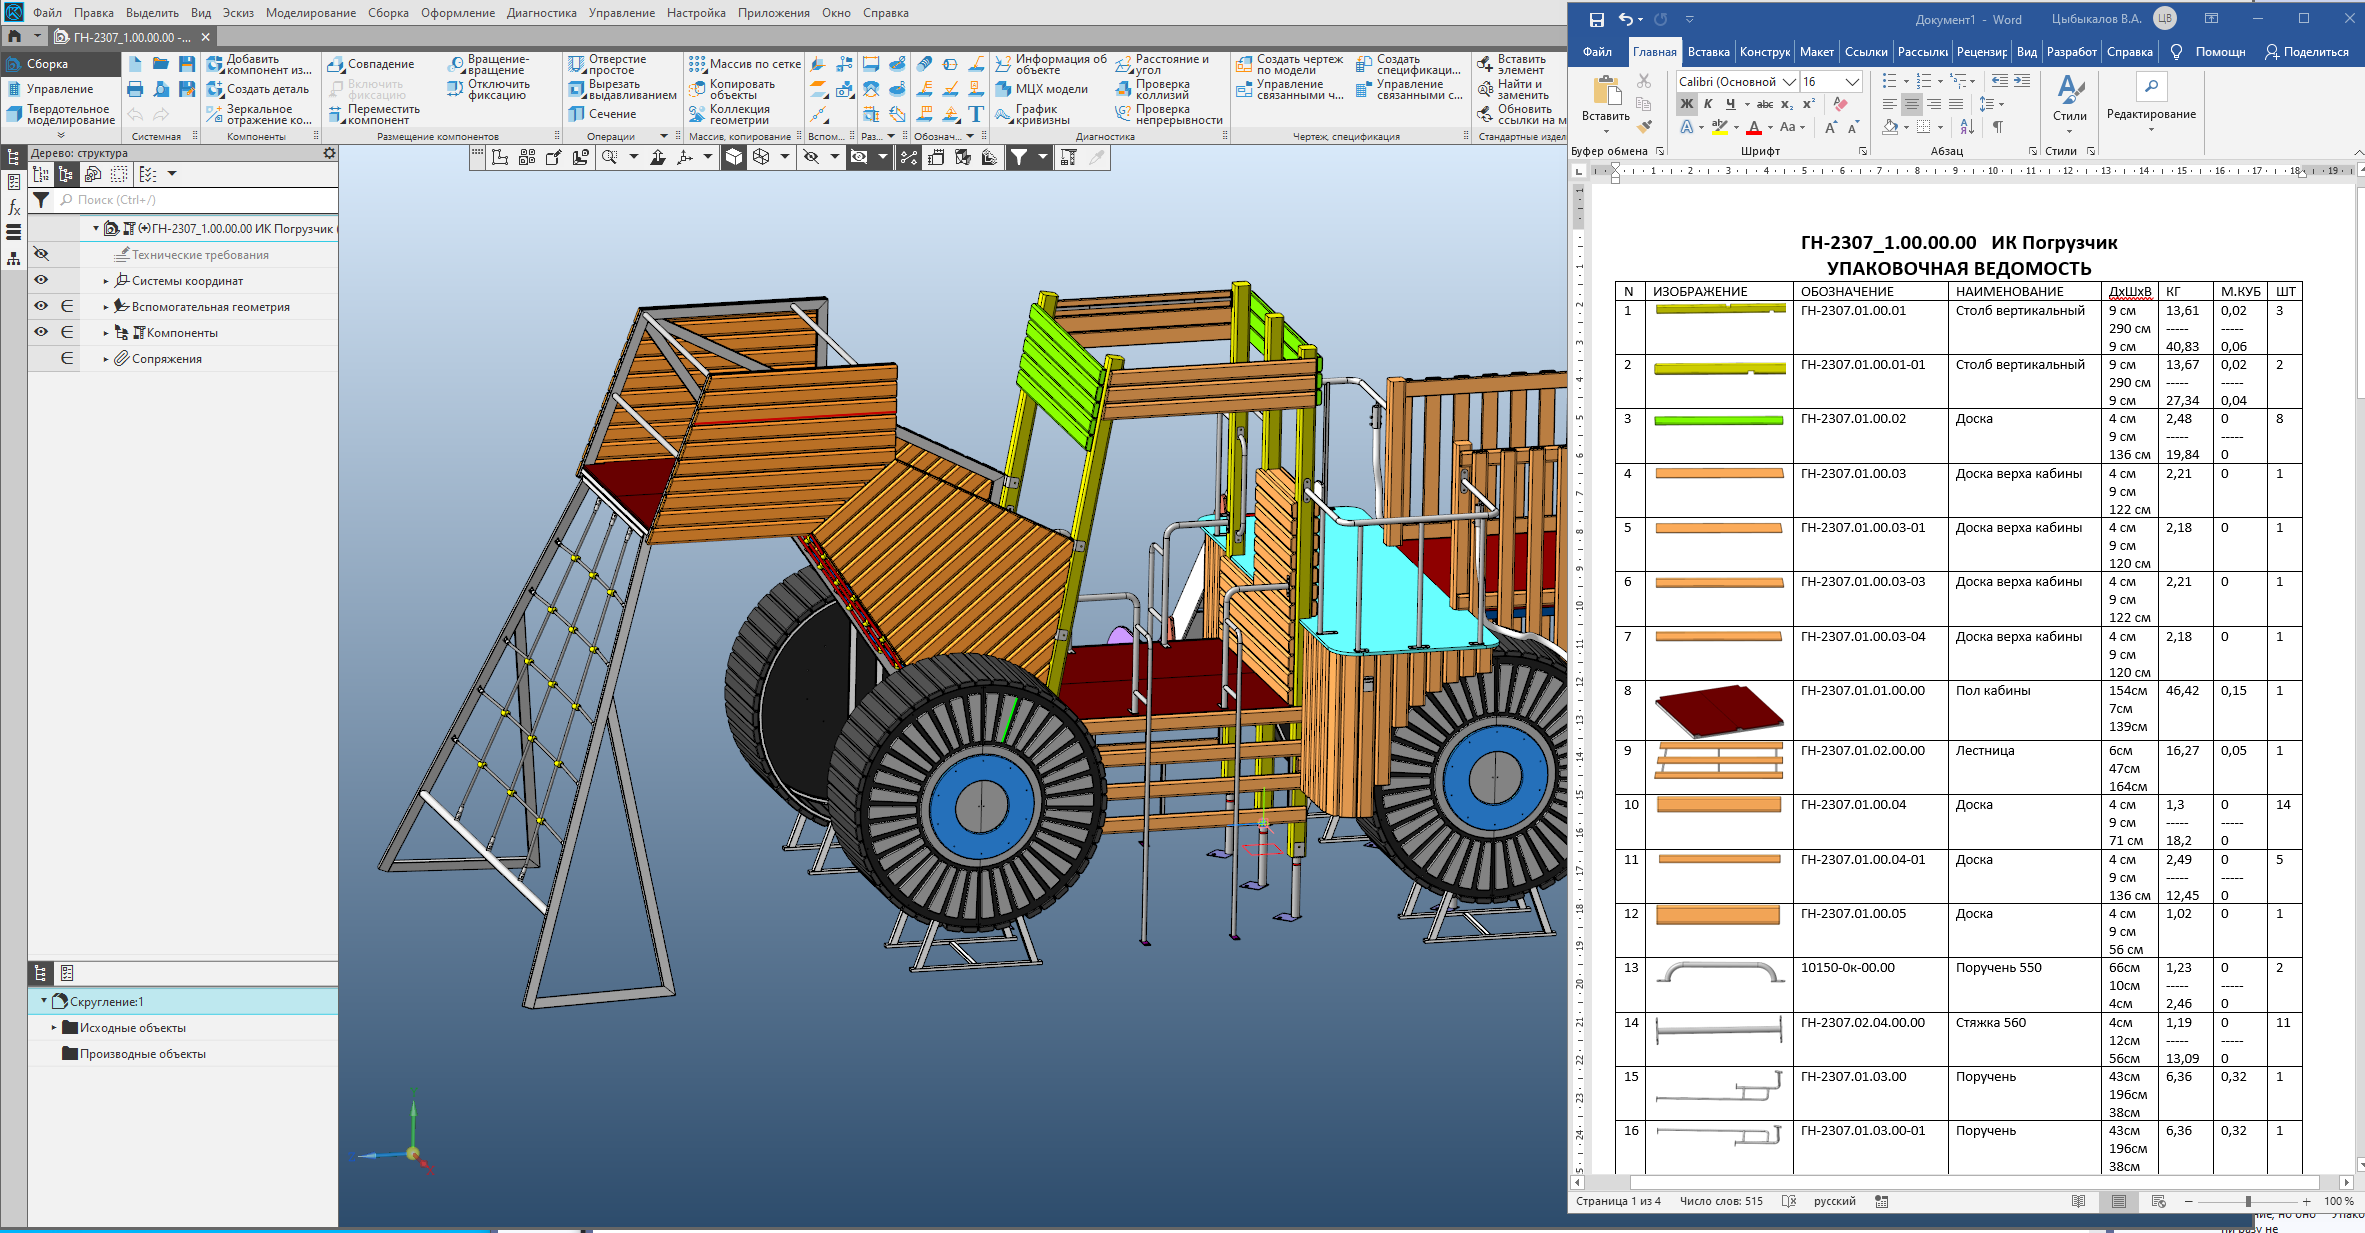Click the Format Painter brush in Word
Screen dimensions: 2365x1233
point(1644,126)
